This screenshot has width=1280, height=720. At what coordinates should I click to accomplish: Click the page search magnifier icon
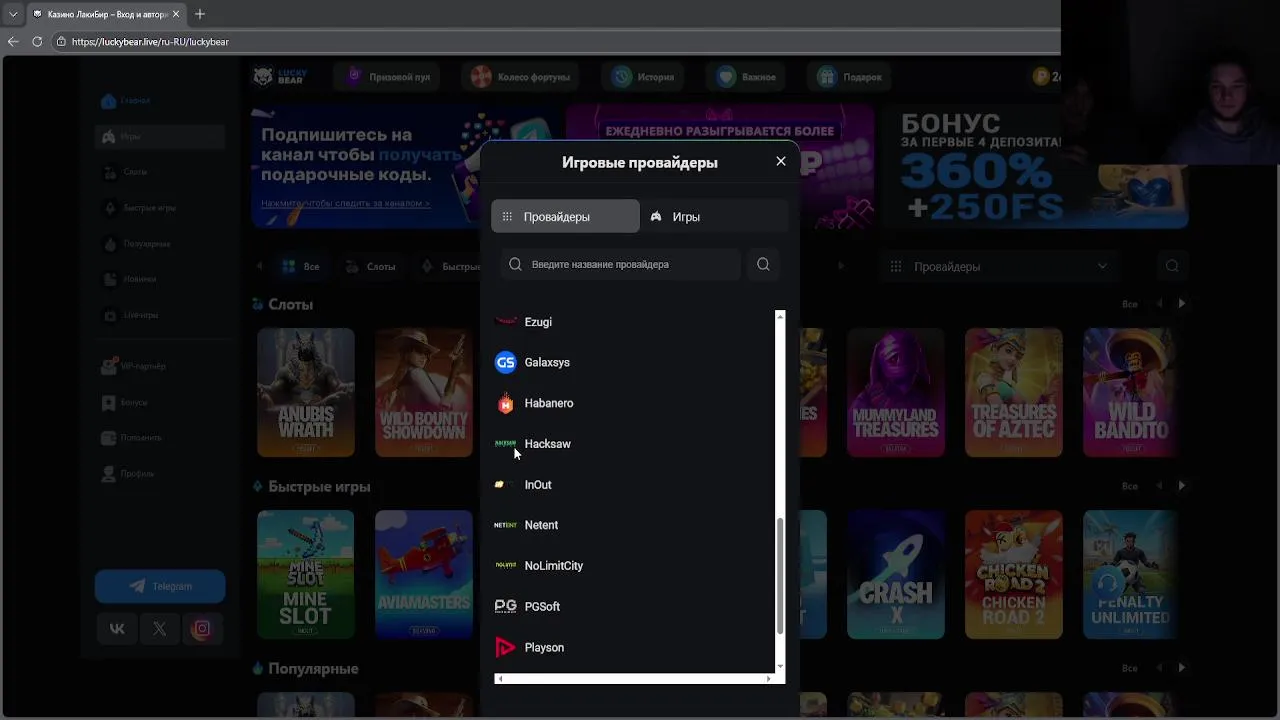click(x=1172, y=266)
